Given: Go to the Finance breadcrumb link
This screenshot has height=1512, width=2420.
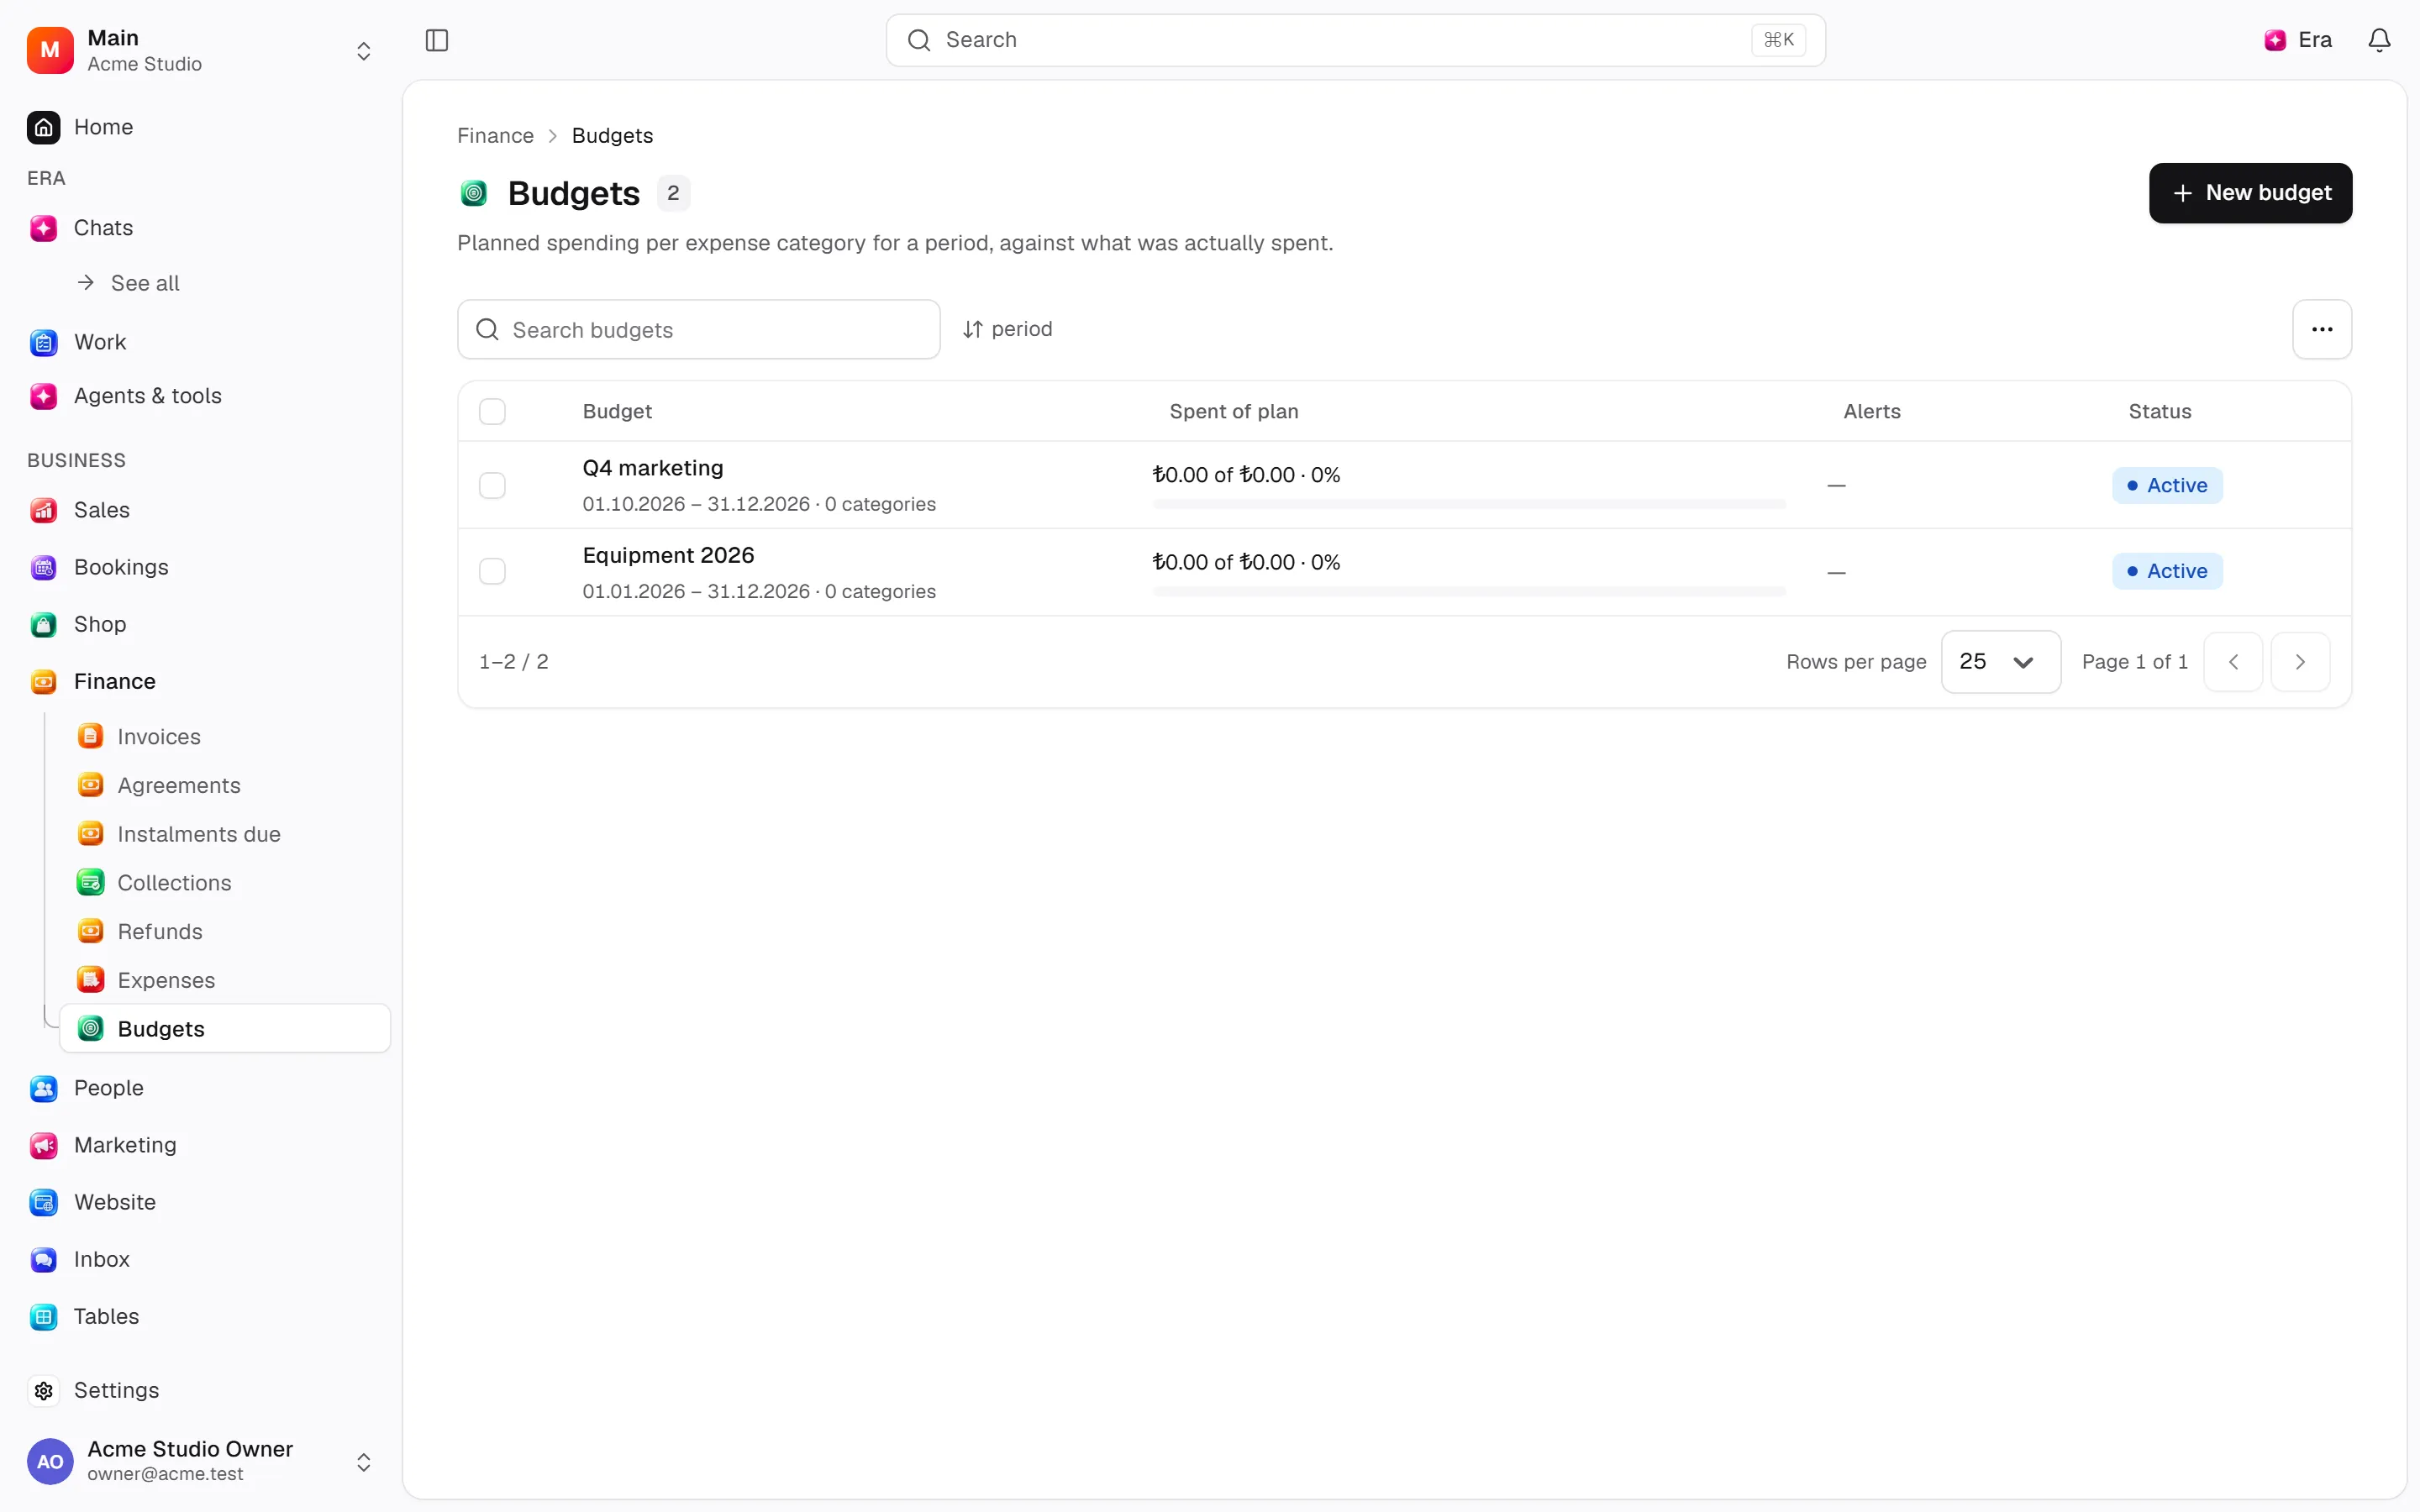Looking at the screenshot, I should [495, 136].
